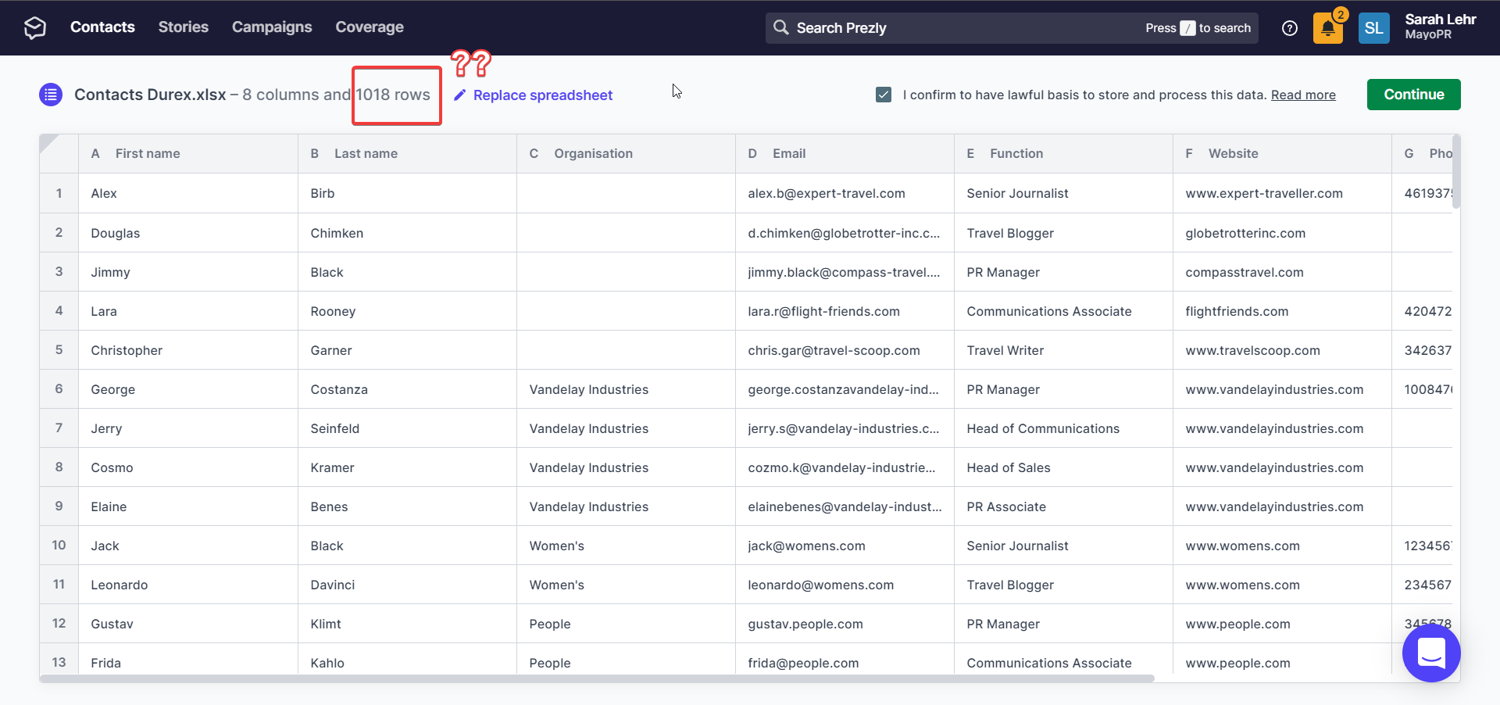Screen dimensions: 1500x705
Task: Click the Contacts Durex.xlsx file name
Action: (x=149, y=95)
